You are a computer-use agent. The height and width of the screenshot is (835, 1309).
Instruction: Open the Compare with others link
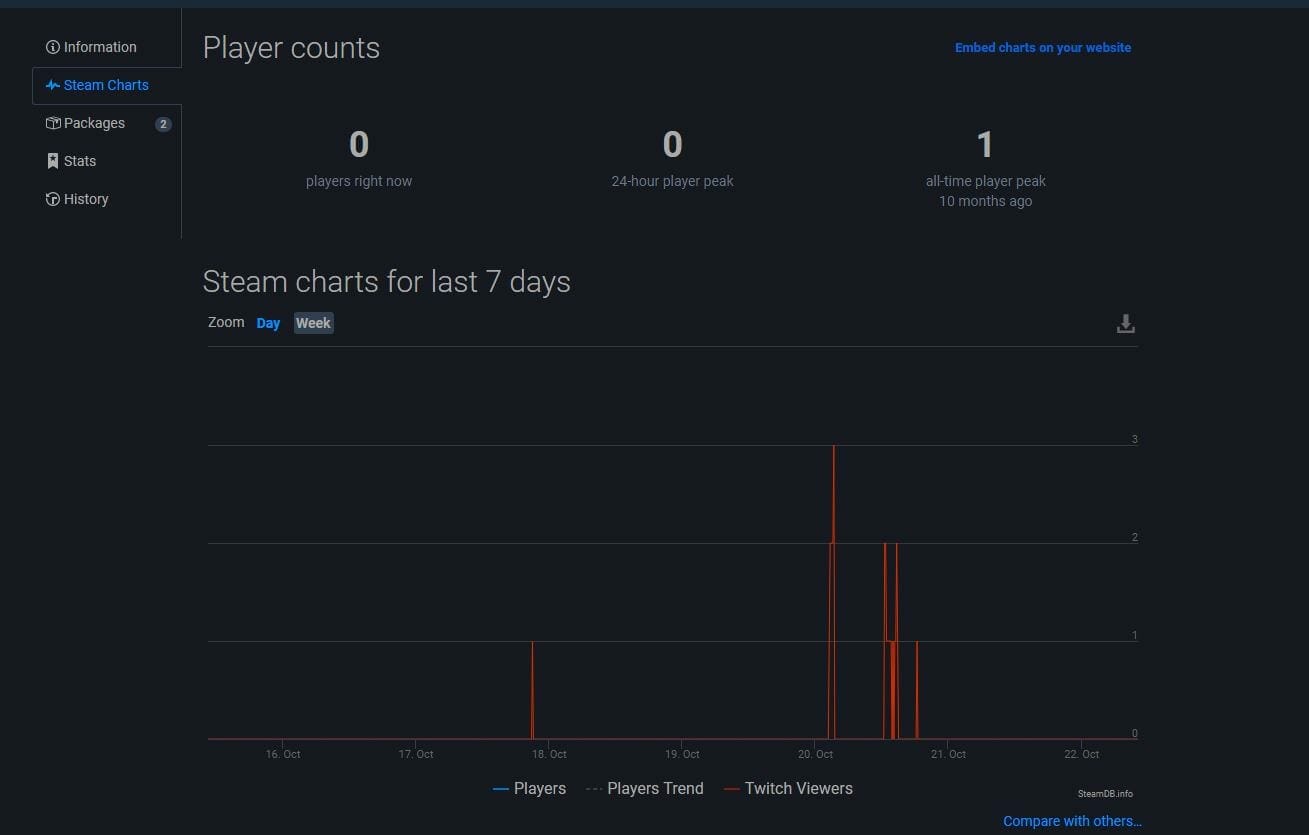tap(1071, 821)
